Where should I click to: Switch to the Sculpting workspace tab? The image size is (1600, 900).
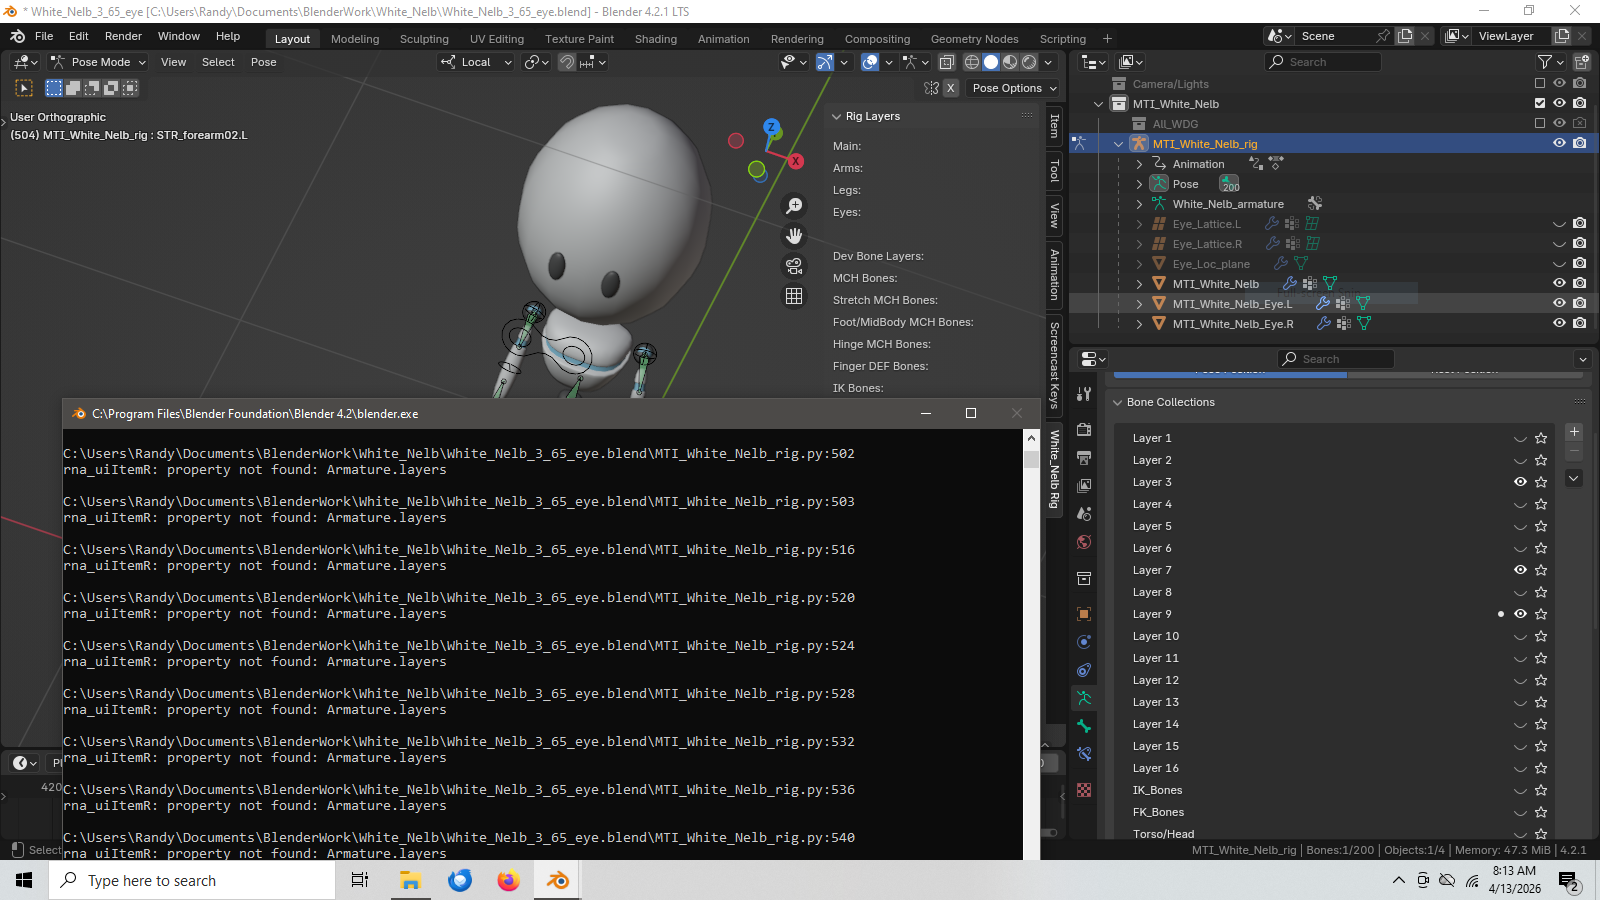pyautogui.click(x=424, y=39)
